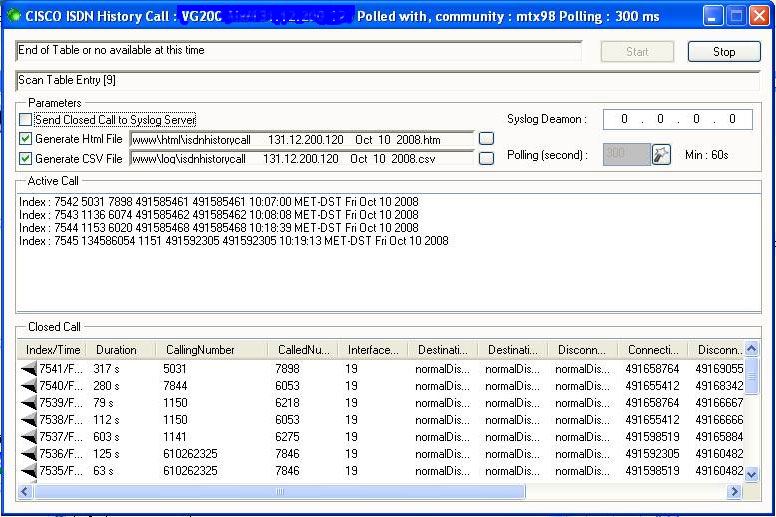The height and width of the screenshot is (517, 776).
Task: Click arrow icon of closed call 7540
Action: point(29,385)
